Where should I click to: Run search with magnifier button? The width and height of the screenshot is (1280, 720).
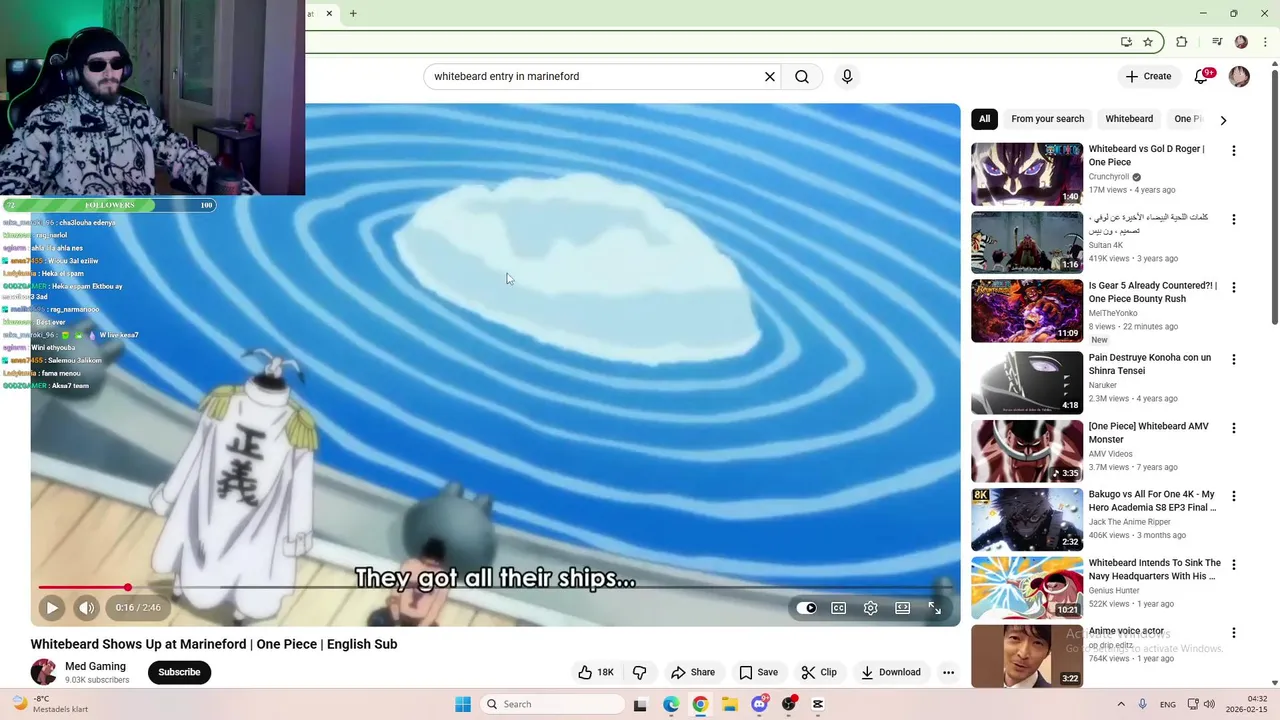[x=802, y=77]
